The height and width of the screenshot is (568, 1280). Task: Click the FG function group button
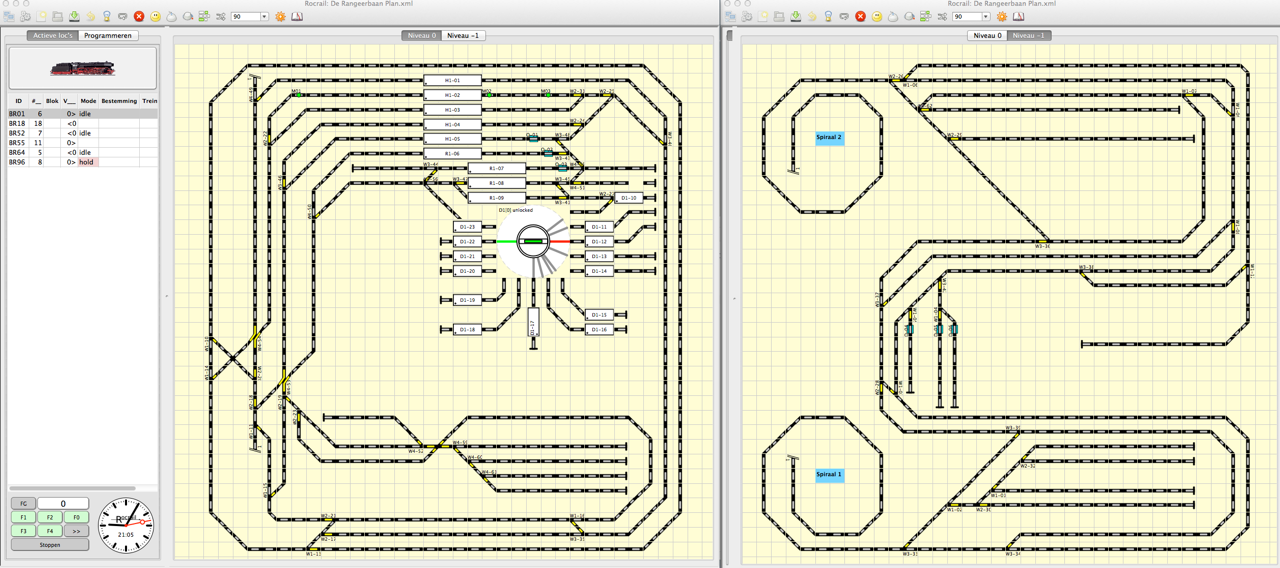pyautogui.click(x=22, y=504)
